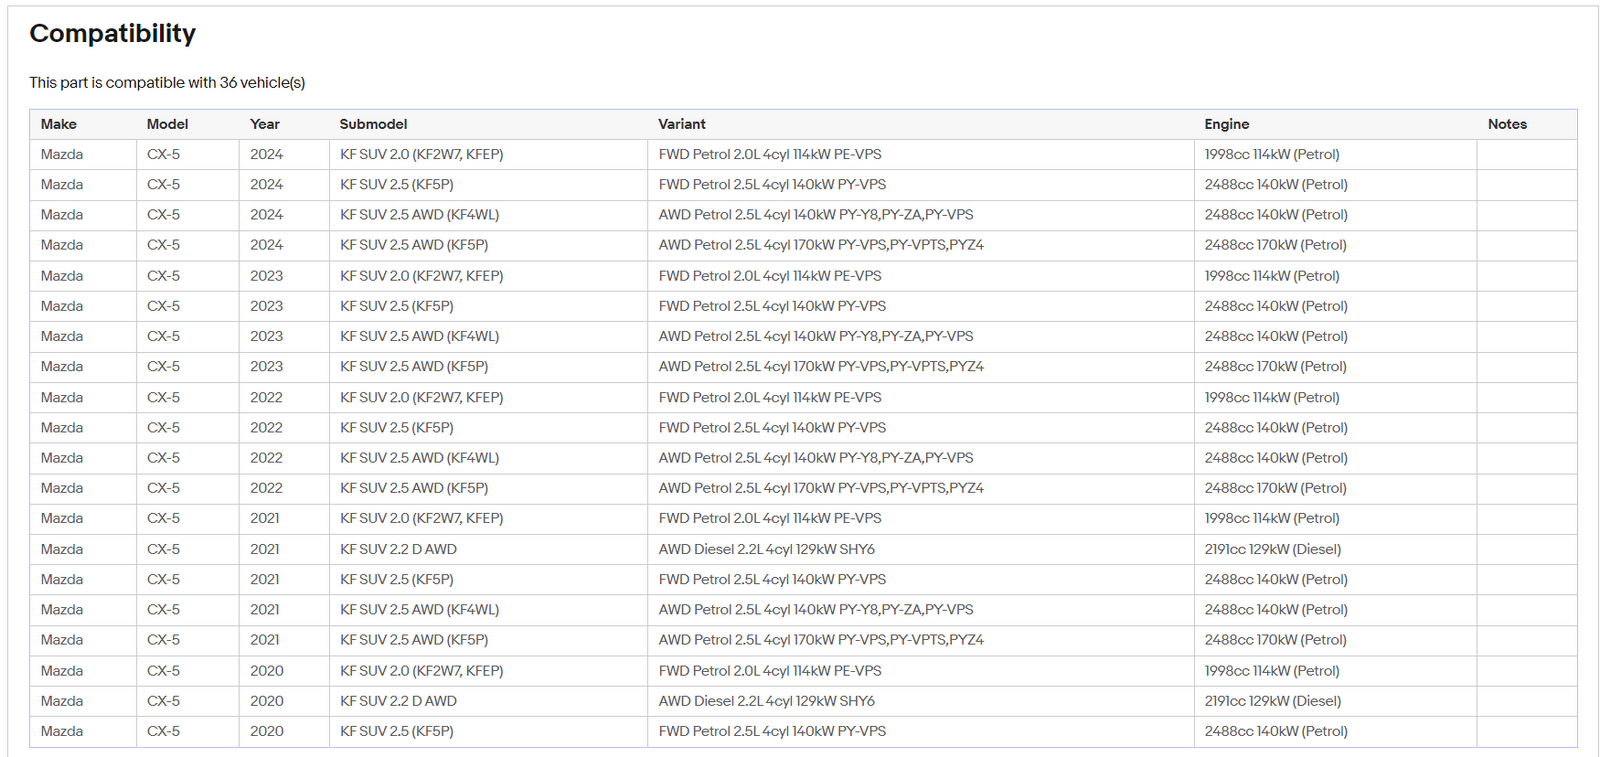This screenshot has width=1600, height=757.
Task: Select 2024 submodel KF SUV 2.0 (KF2W7, KFEP)
Action: click(x=422, y=154)
